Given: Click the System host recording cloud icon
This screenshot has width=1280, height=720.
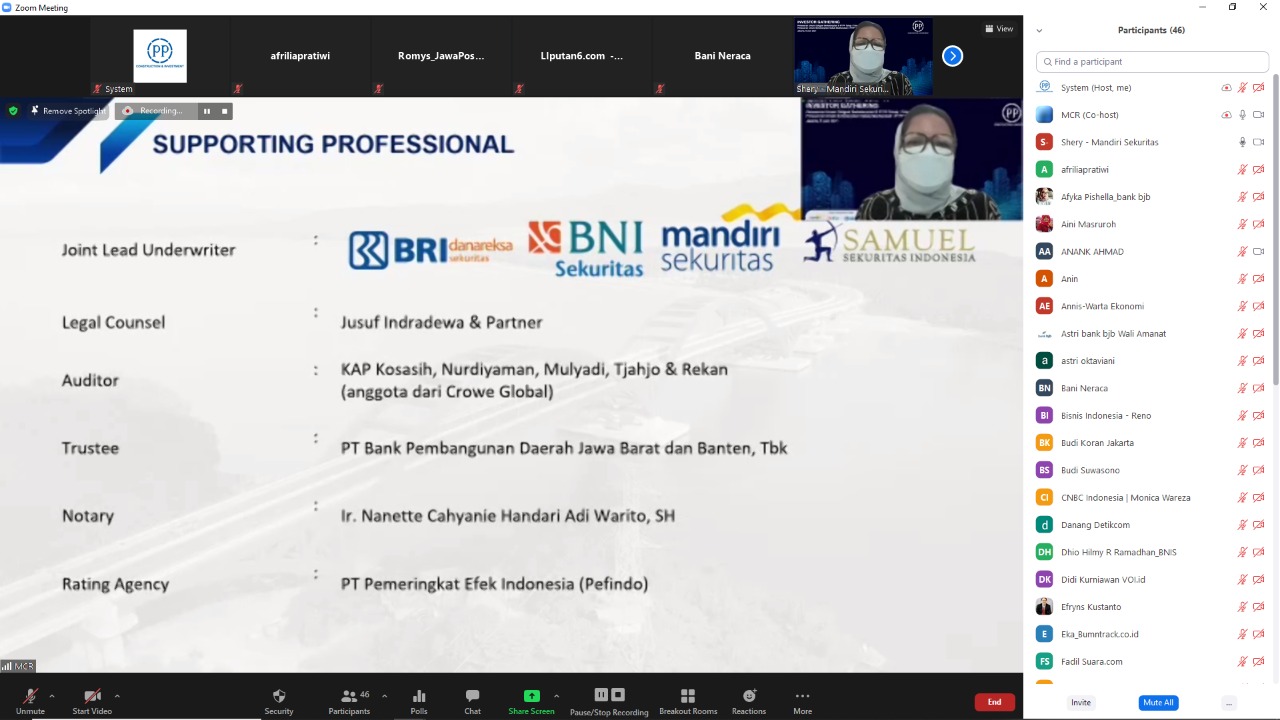Looking at the screenshot, I should coord(1226,88).
